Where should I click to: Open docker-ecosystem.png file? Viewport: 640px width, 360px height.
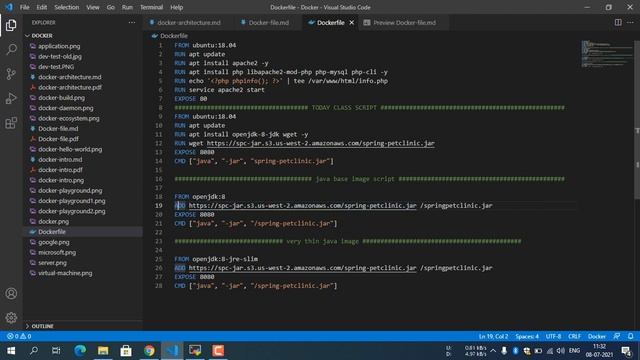click(x=69, y=118)
